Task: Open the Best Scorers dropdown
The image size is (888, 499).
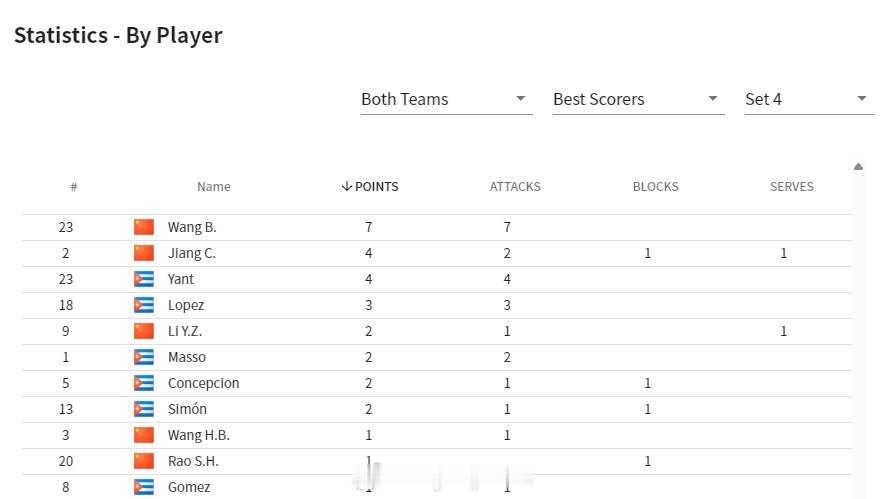Action: [x=638, y=100]
